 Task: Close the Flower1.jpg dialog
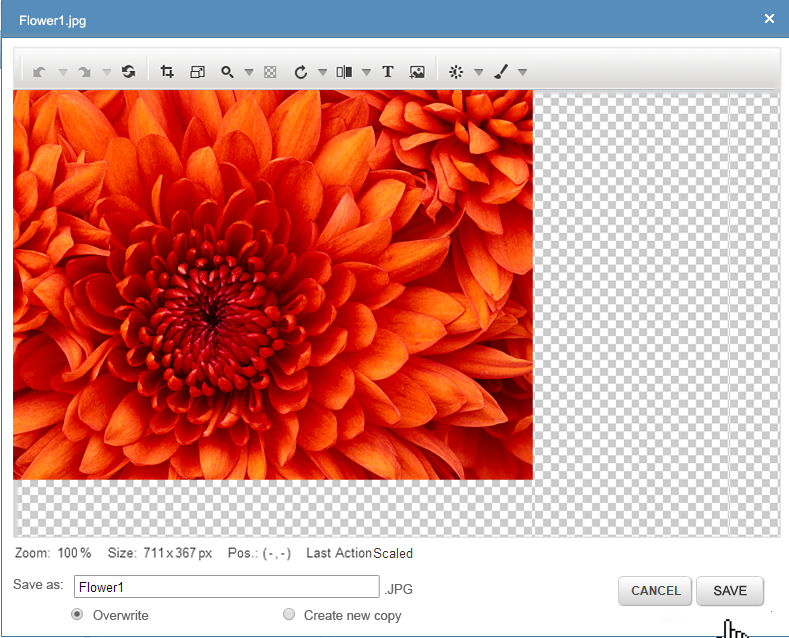tap(769, 19)
